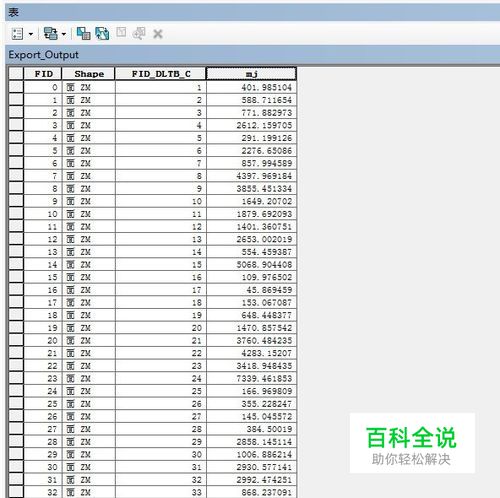Click mj cell 2858.145114
Screen dimensions: 500x498
click(251, 442)
